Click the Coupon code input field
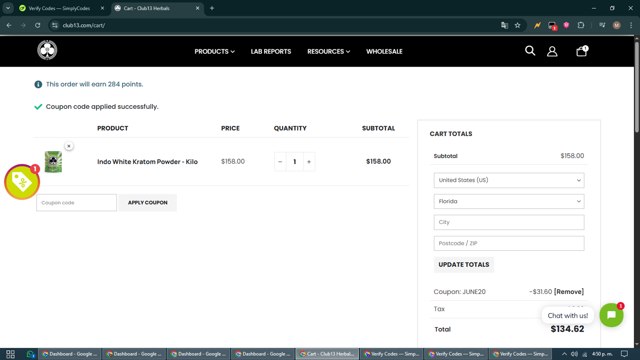640x360 pixels. pyautogui.click(x=76, y=202)
